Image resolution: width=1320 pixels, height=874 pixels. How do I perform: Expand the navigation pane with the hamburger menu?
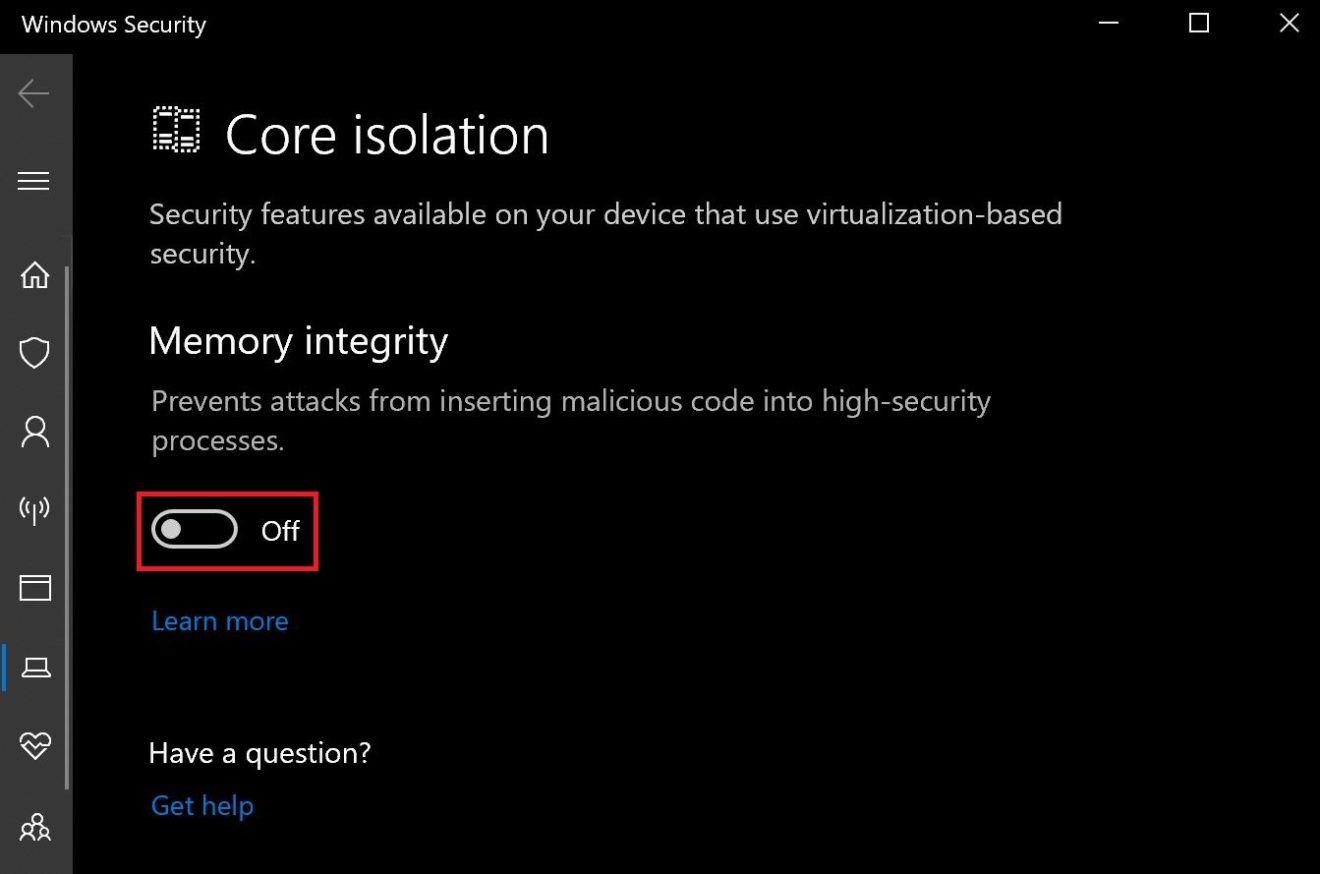pyautogui.click(x=35, y=181)
